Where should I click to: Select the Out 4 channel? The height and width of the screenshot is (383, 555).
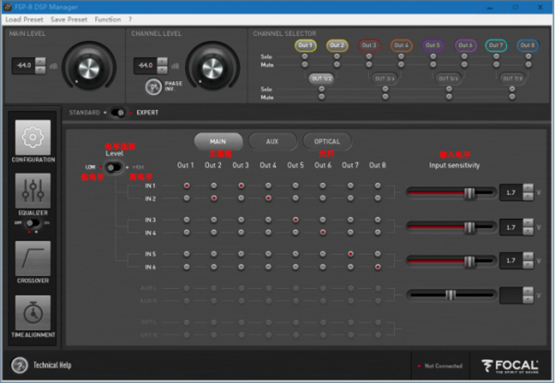coord(401,45)
